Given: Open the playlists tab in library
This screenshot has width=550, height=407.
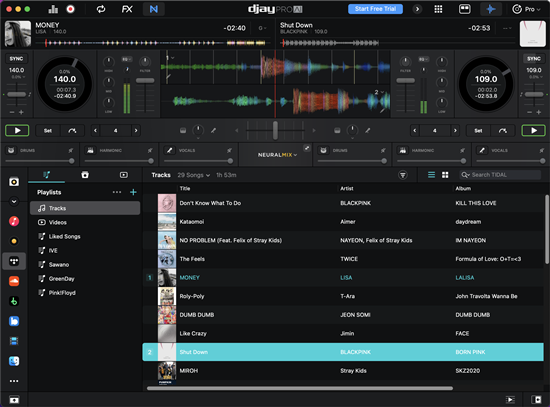Looking at the screenshot, I should [x=46, y=175].
